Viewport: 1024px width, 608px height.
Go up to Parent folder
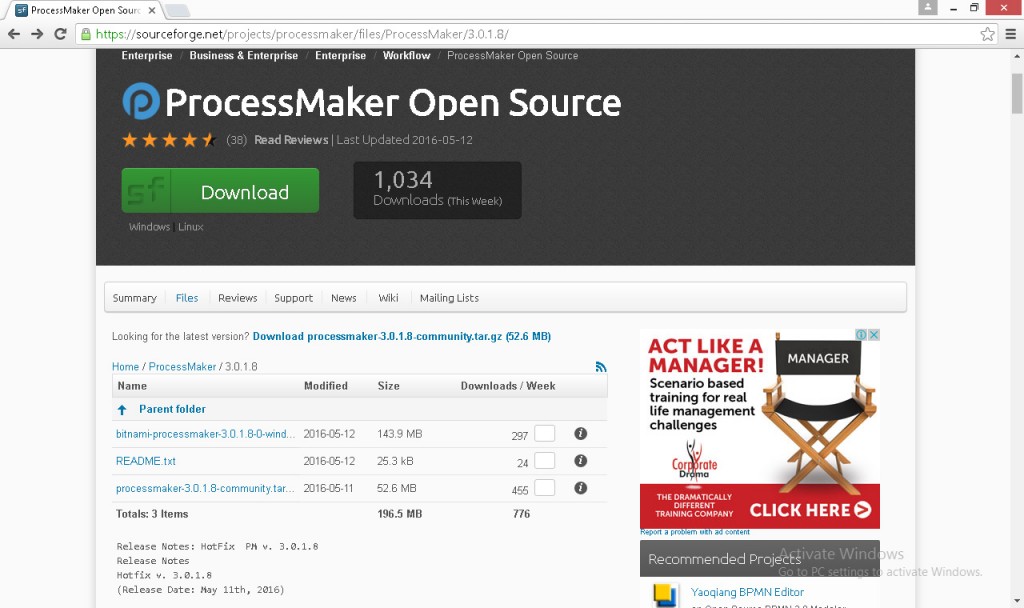[x=171, y=409]
